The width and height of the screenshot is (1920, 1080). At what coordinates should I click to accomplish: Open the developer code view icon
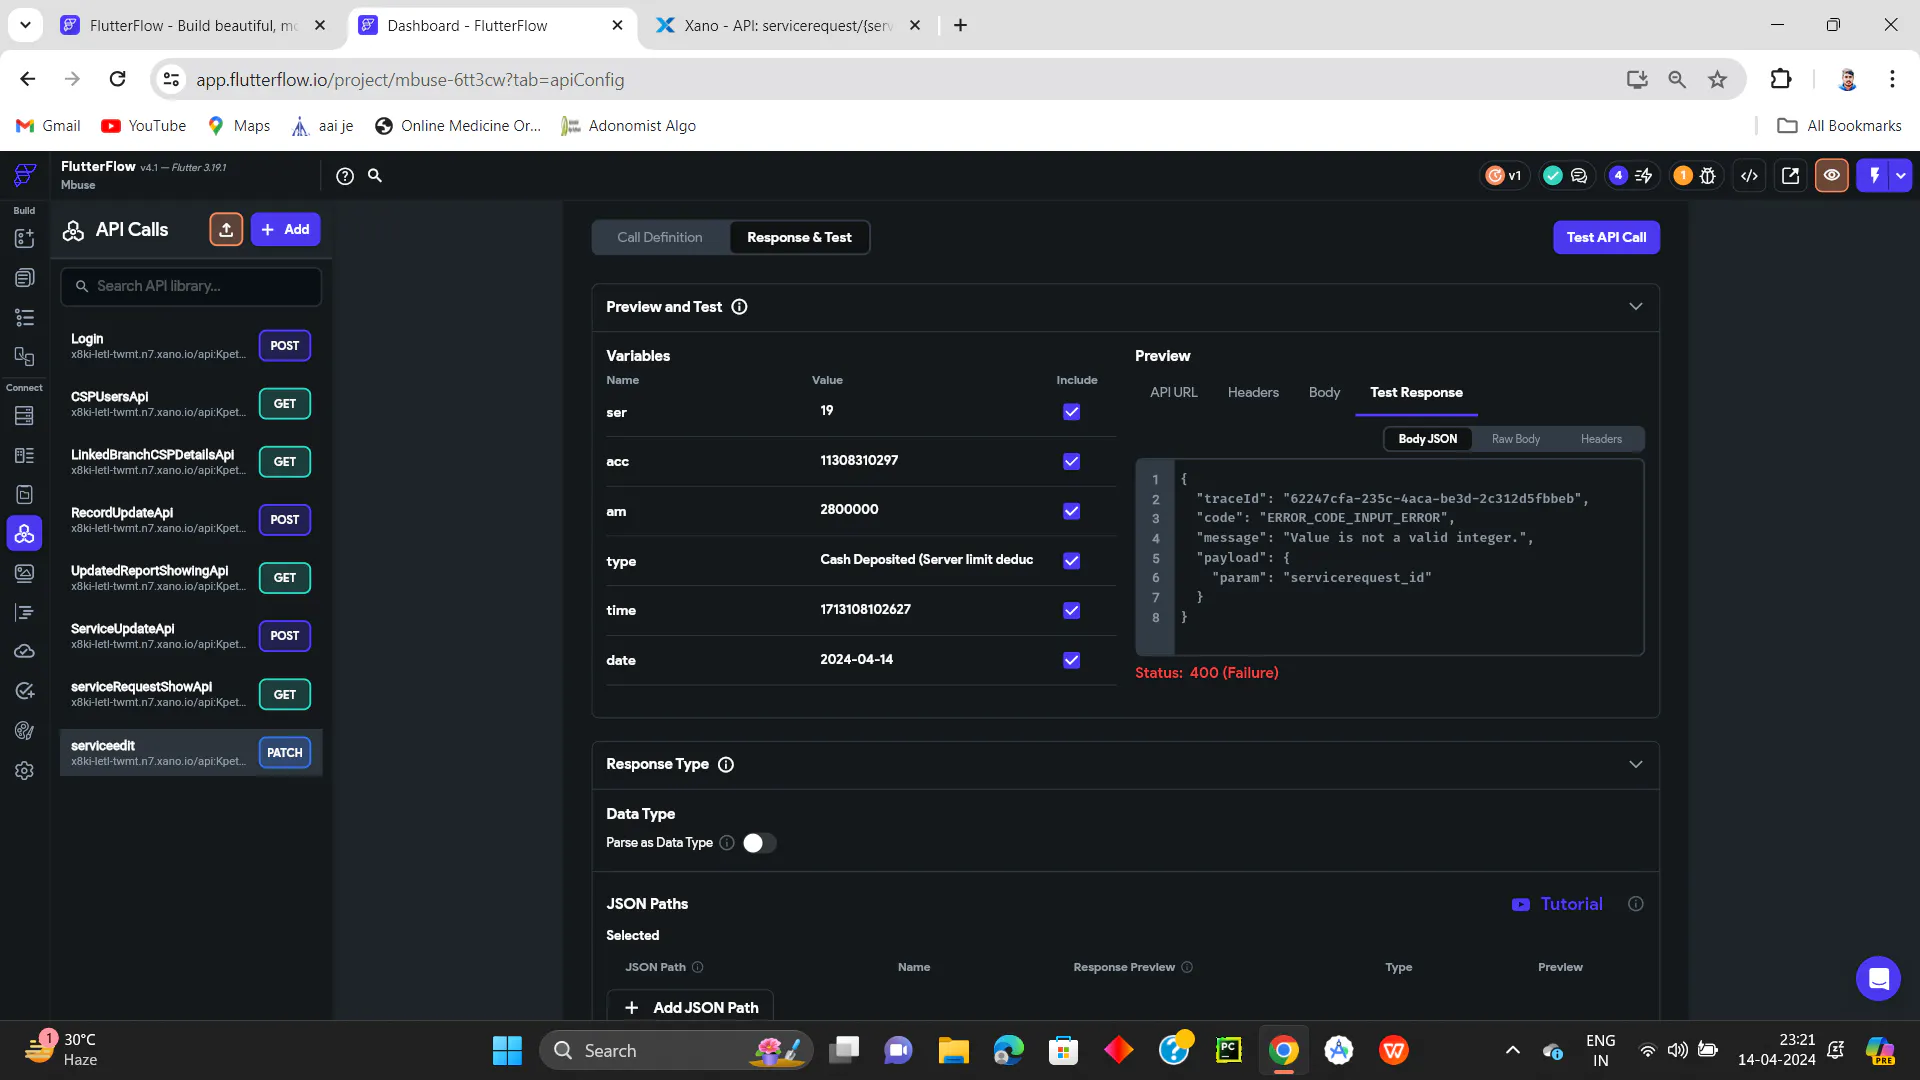click(x=1749, y=176)
